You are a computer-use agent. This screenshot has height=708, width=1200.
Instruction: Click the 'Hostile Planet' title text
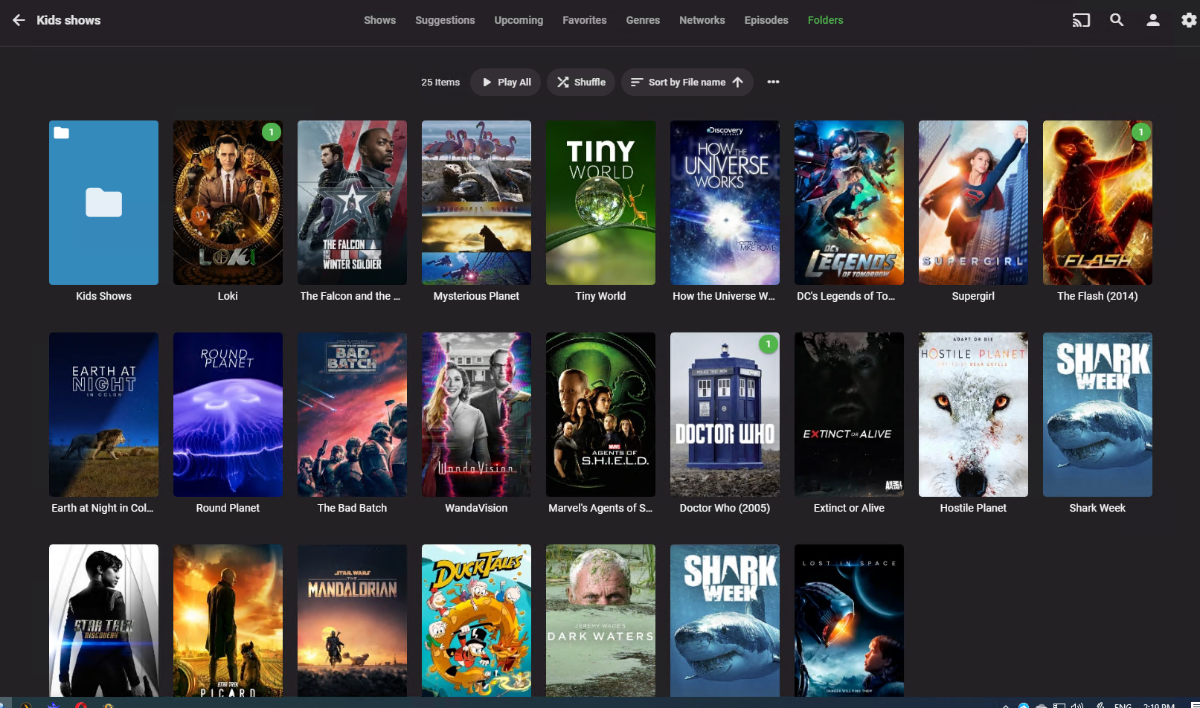click(x=973, y=508)
